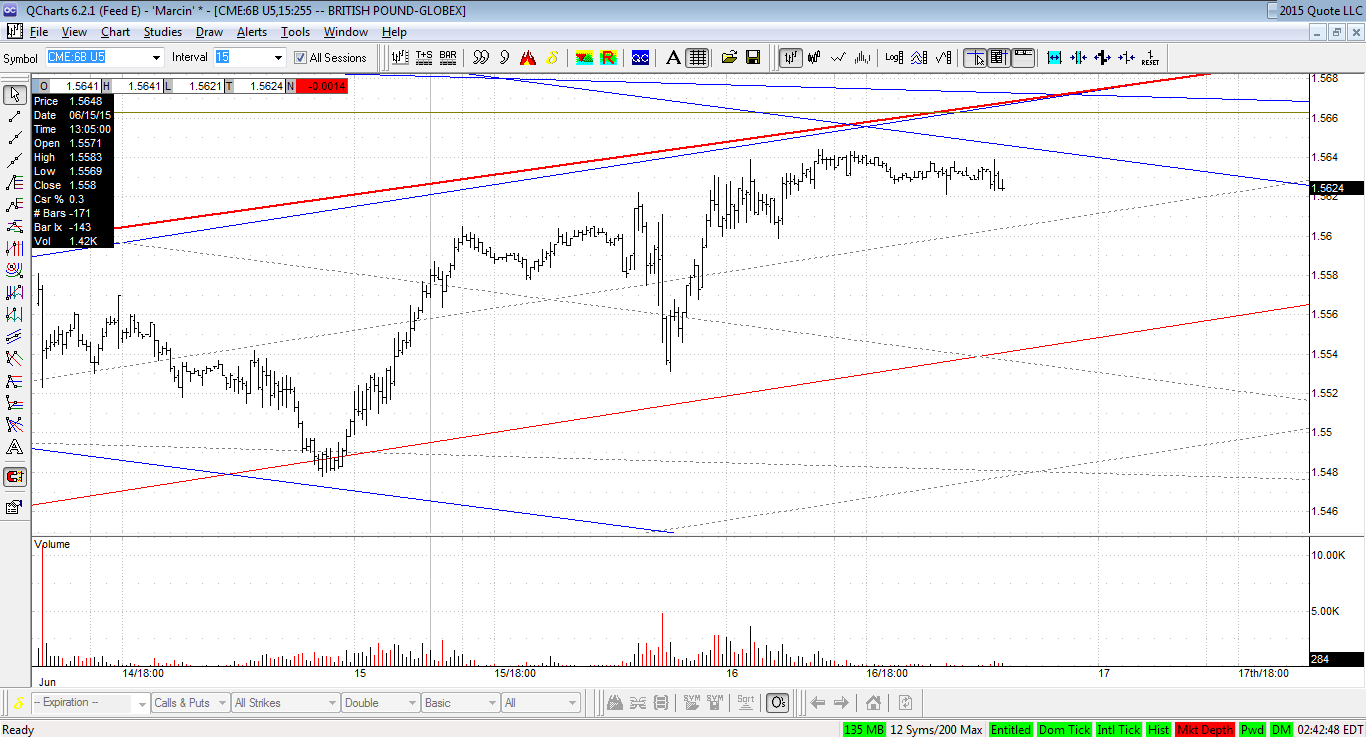
Task: Select the arrow pointer drawing tool
Action: click(x=15, y=95)
